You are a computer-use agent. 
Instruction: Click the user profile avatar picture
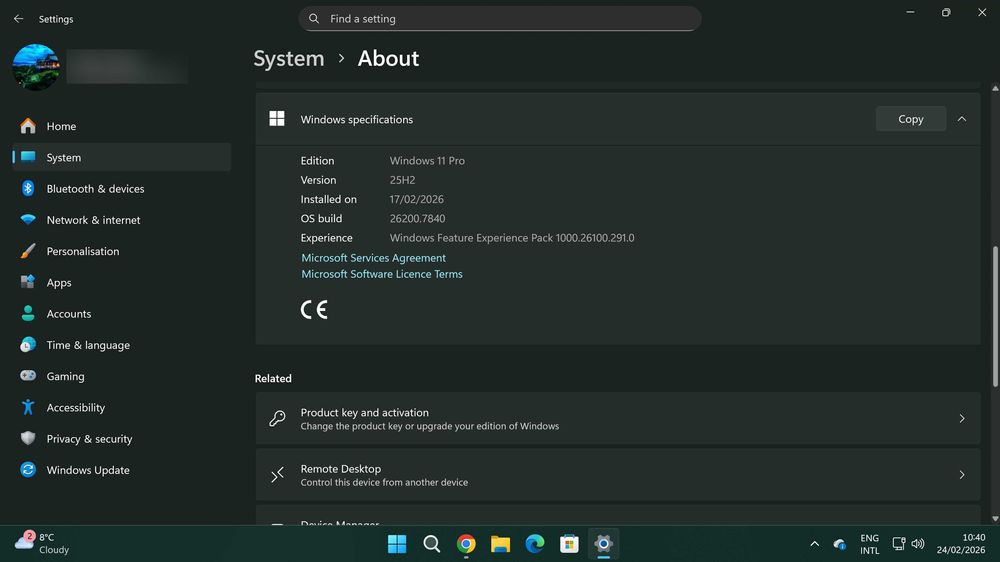(36, 67)
